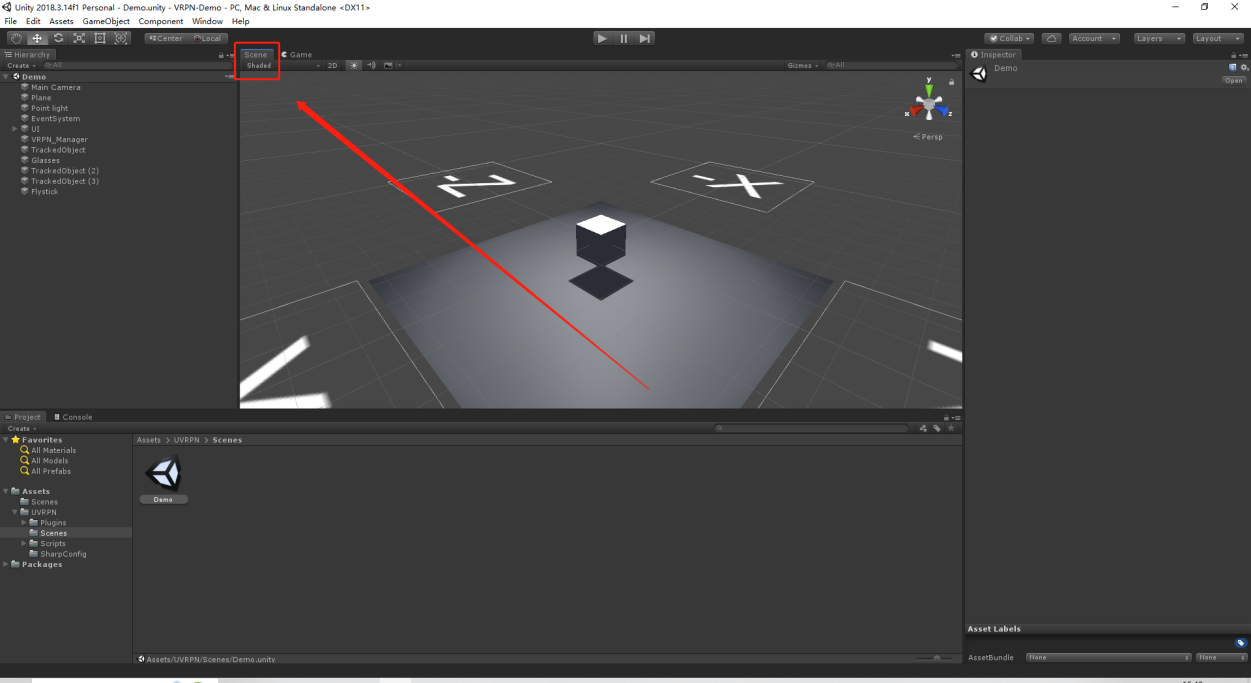Switch to the Game tab

[297, 54]
